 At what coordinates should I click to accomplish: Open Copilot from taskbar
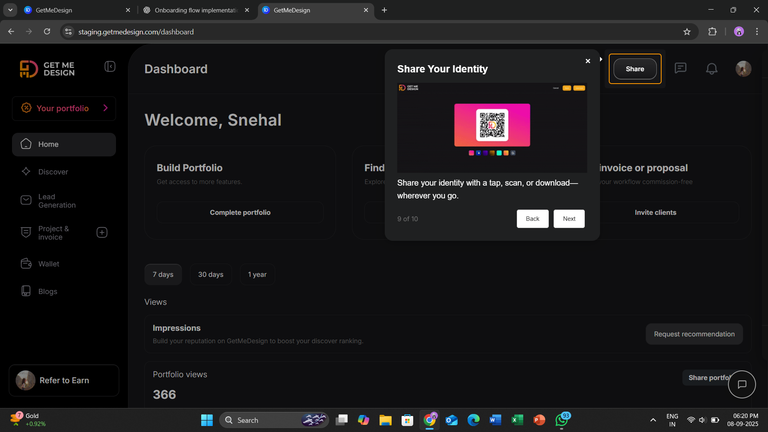363,420
